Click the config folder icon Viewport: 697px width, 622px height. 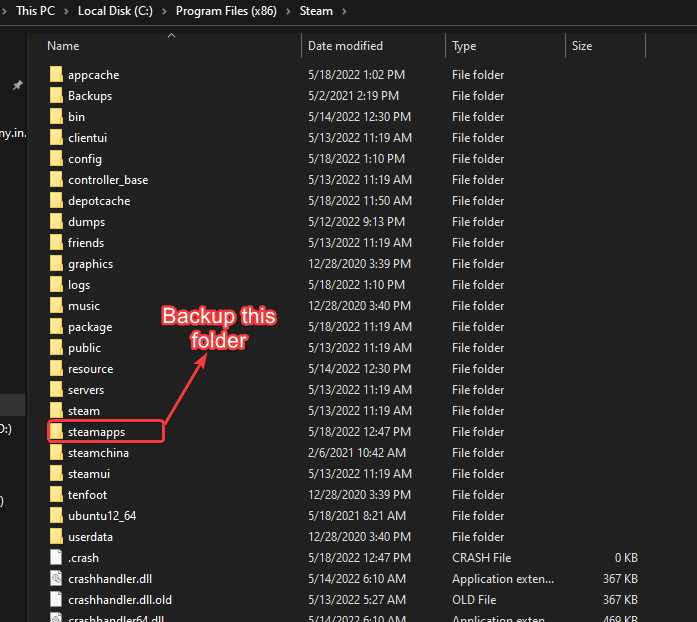pos(56,159)
